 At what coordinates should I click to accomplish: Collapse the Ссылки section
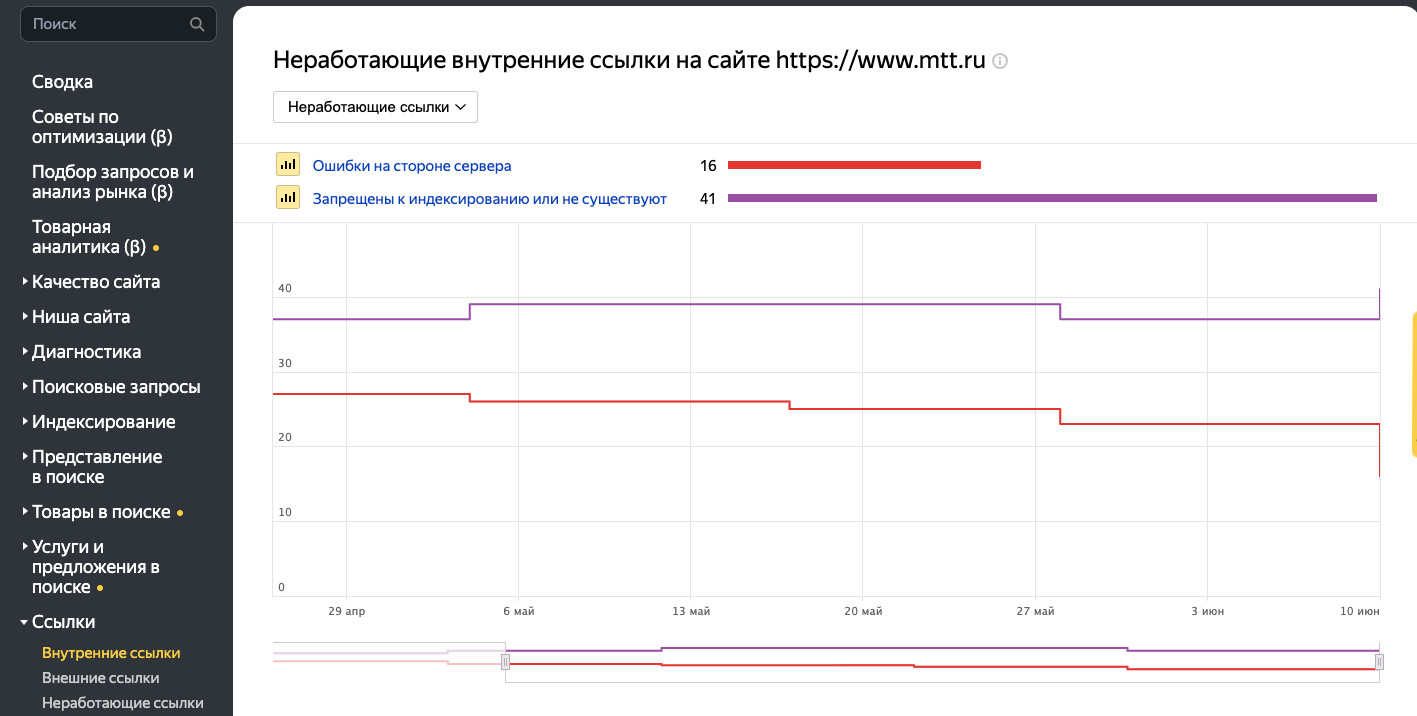click(x=63, y=622)
